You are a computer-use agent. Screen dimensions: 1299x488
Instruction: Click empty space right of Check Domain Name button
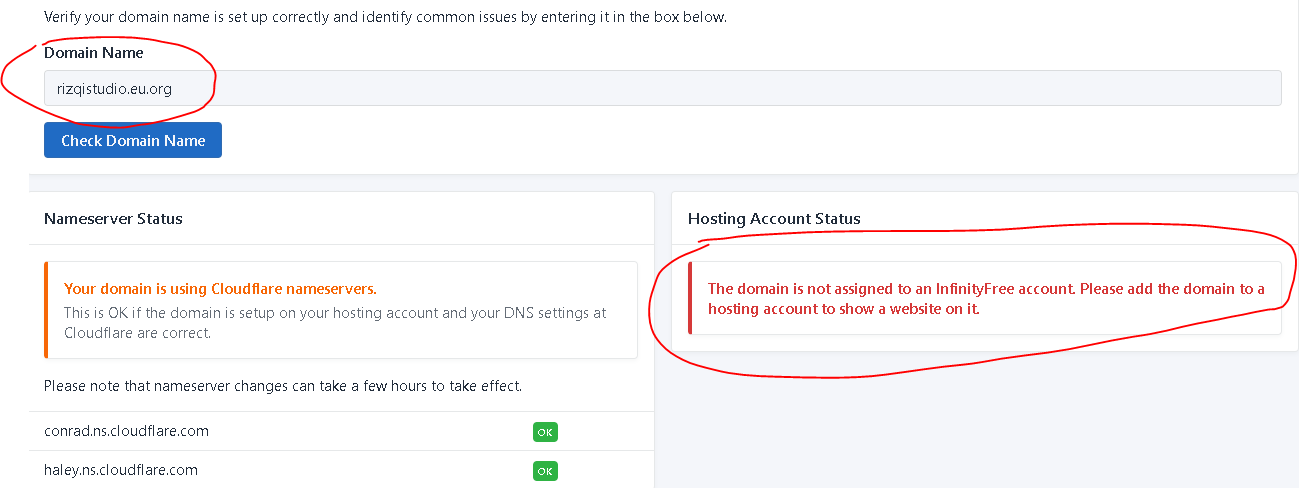(700, 141)
